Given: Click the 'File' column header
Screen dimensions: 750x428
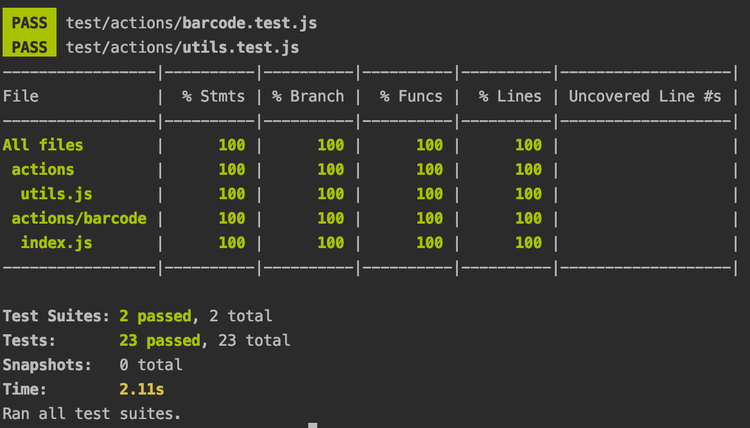Looking at the screenshot, I should 21,96.
